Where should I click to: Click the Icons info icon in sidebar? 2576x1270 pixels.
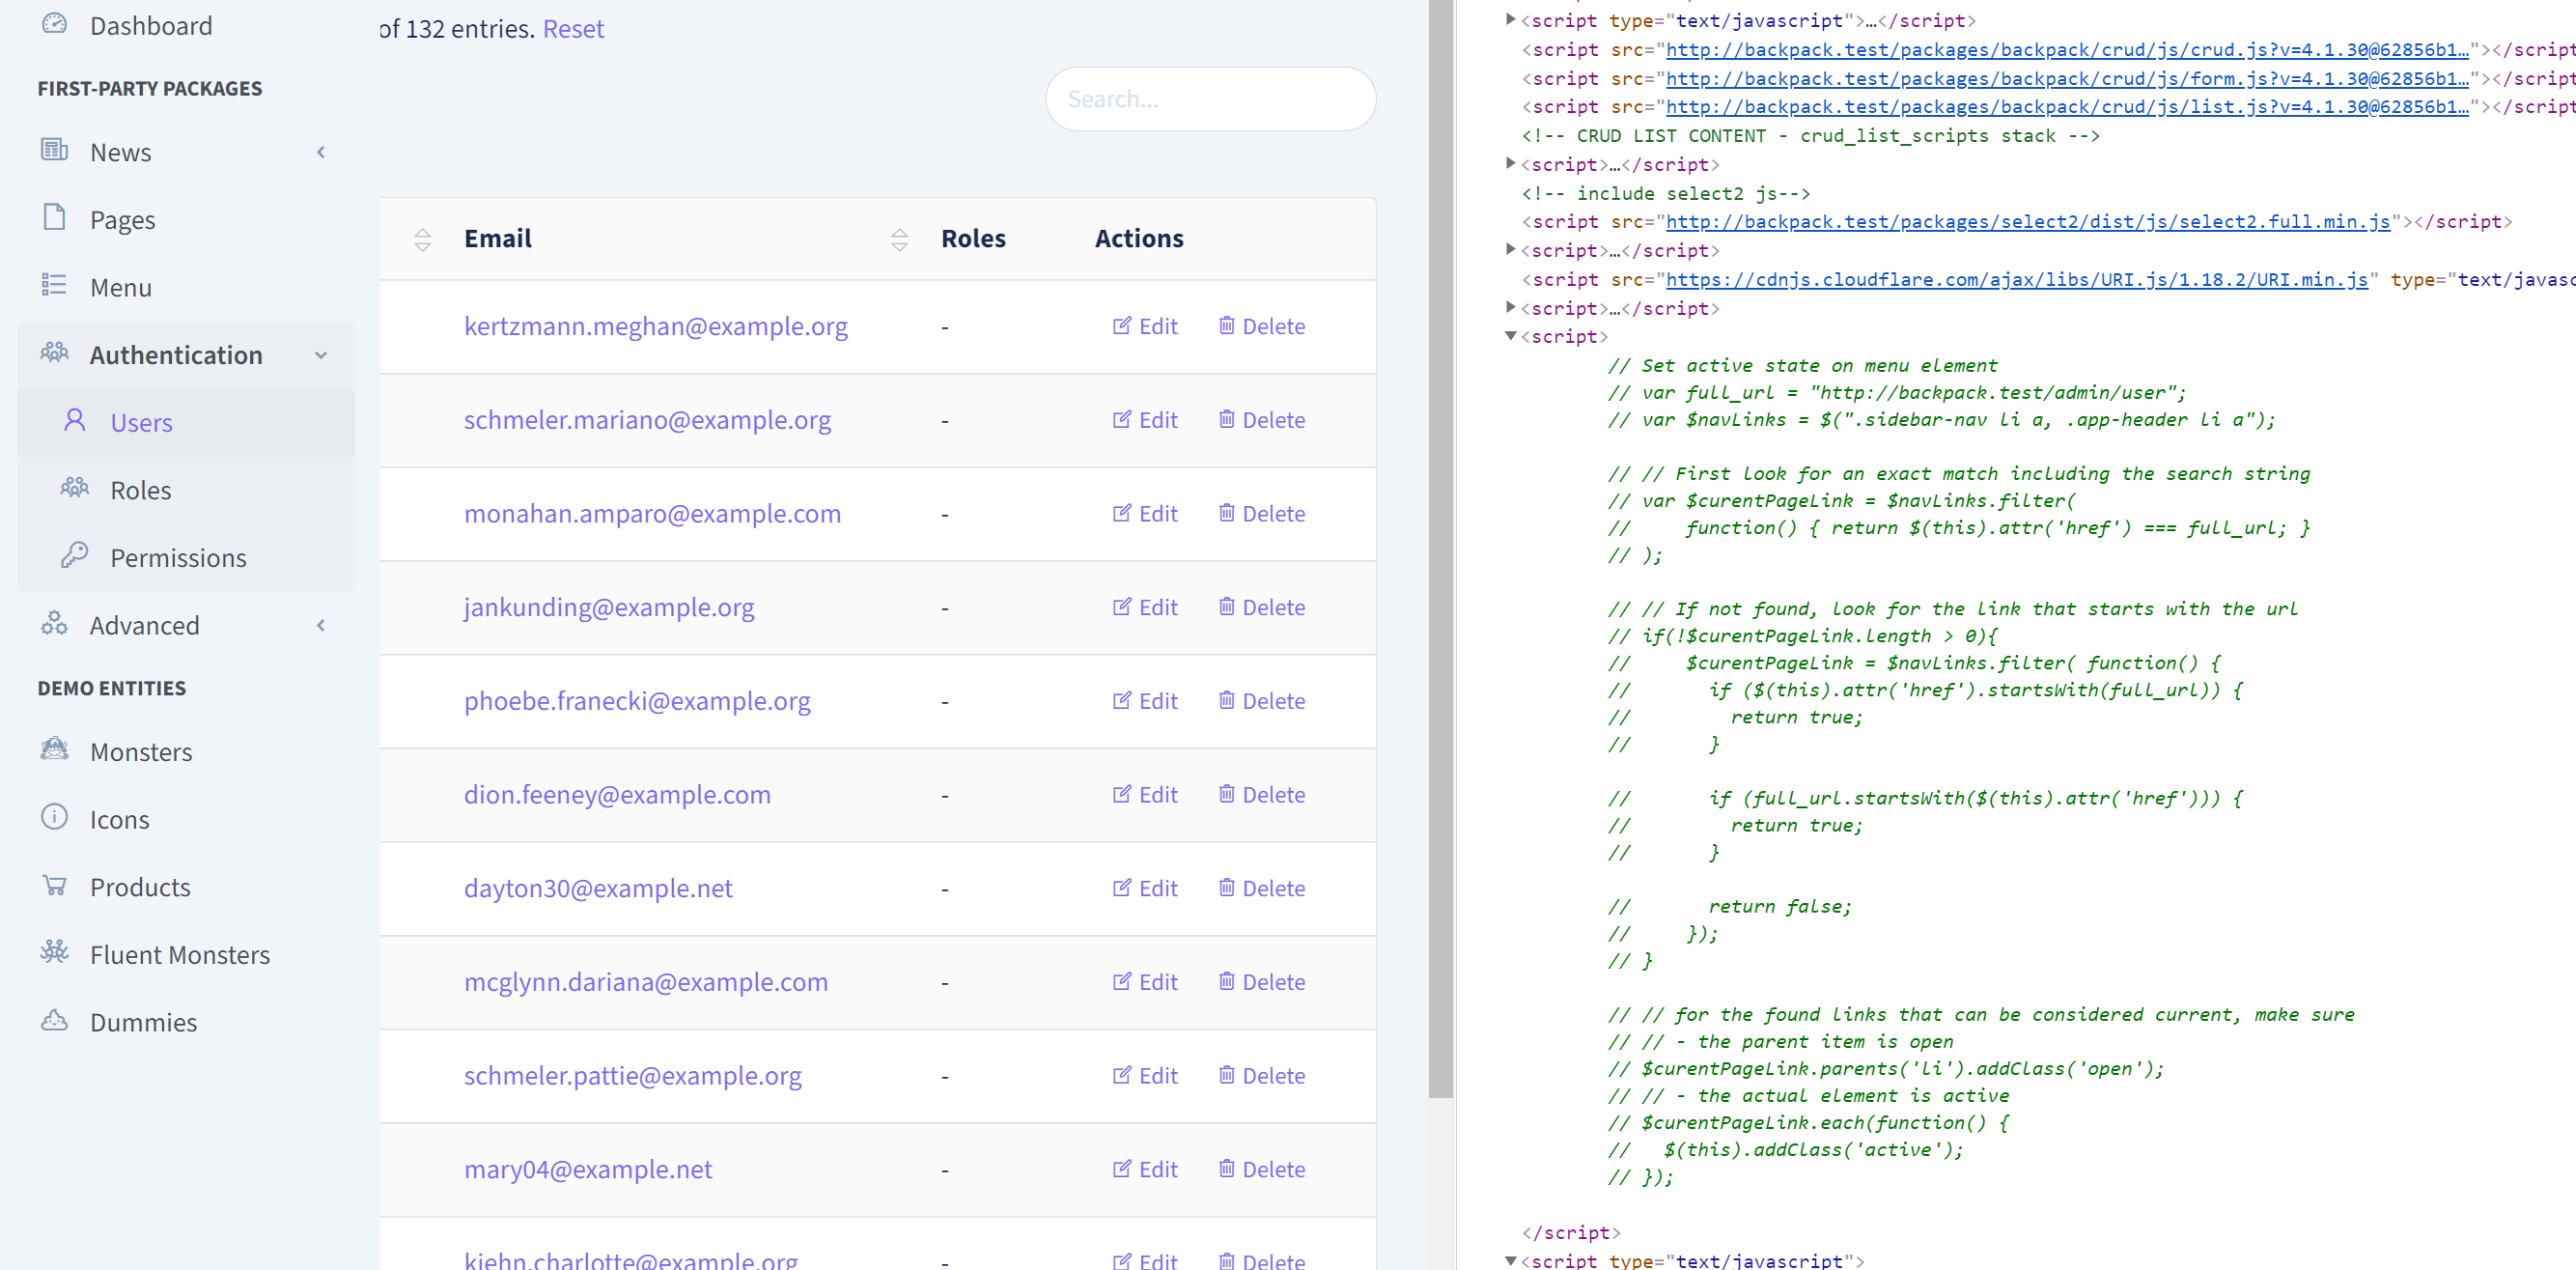(55, 818)
